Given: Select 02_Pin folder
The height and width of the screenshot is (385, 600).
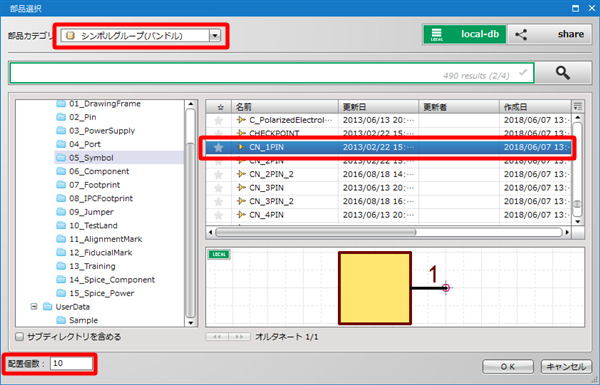Looking at the screenshot, I should (76, 117).
